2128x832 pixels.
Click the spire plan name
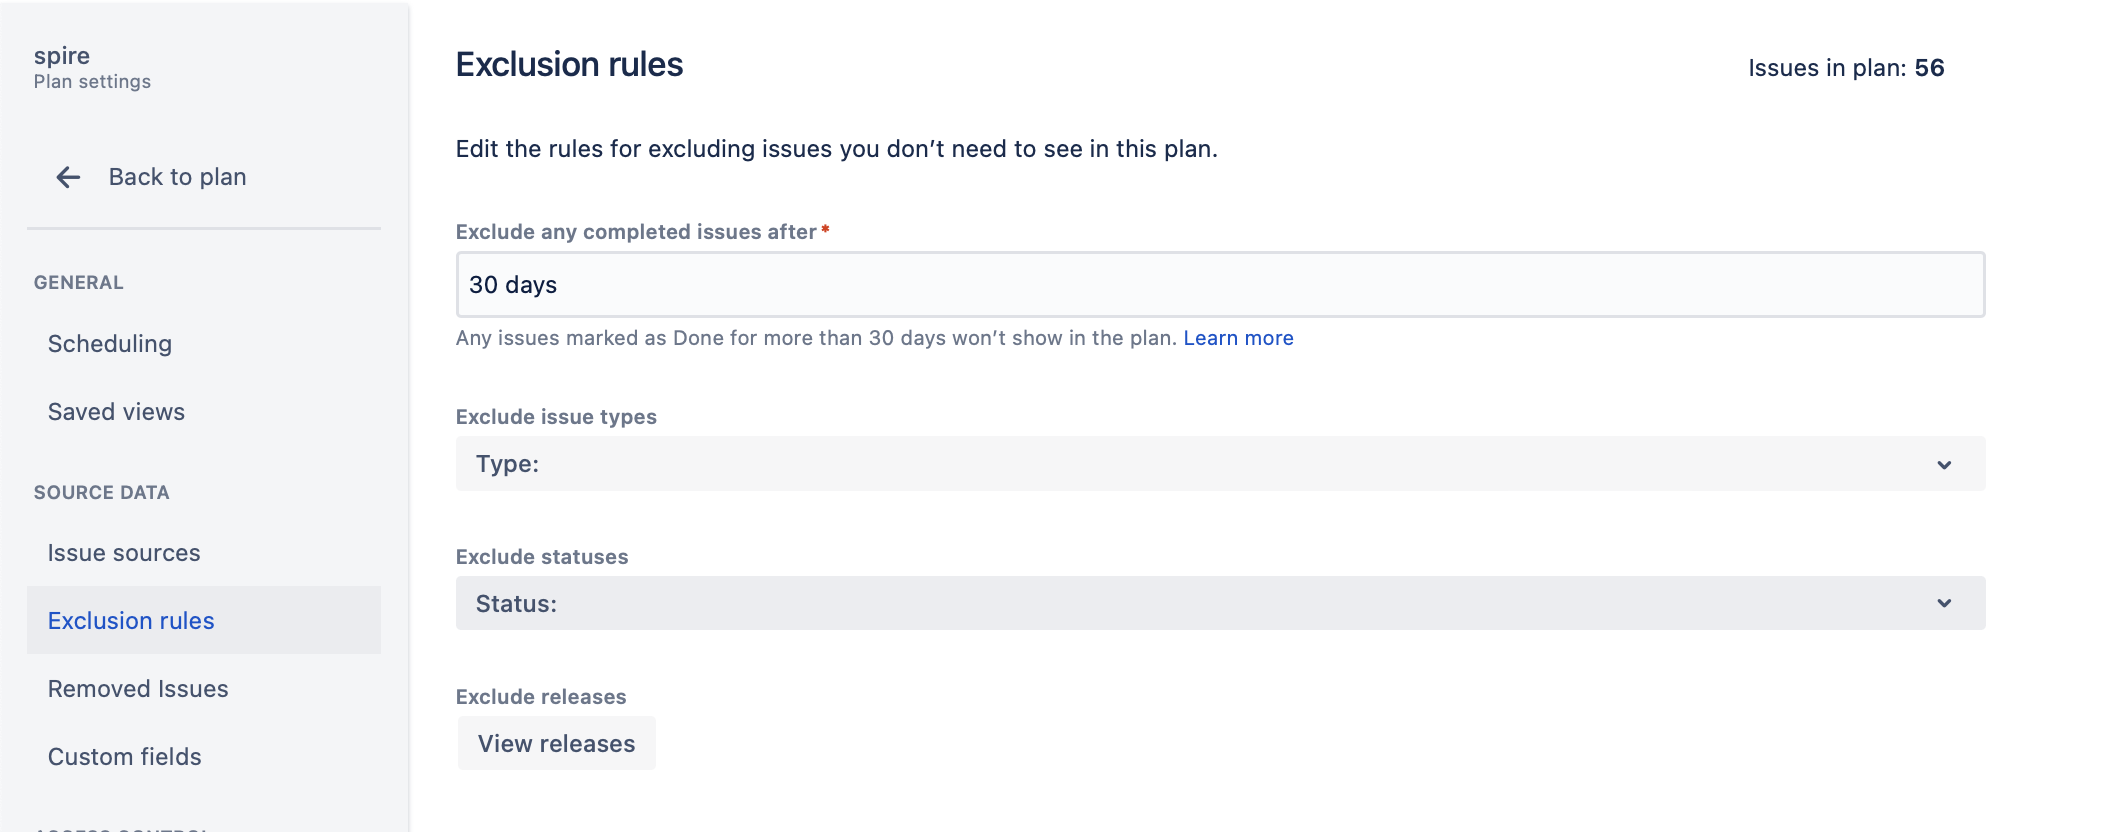tap(62, 56)
